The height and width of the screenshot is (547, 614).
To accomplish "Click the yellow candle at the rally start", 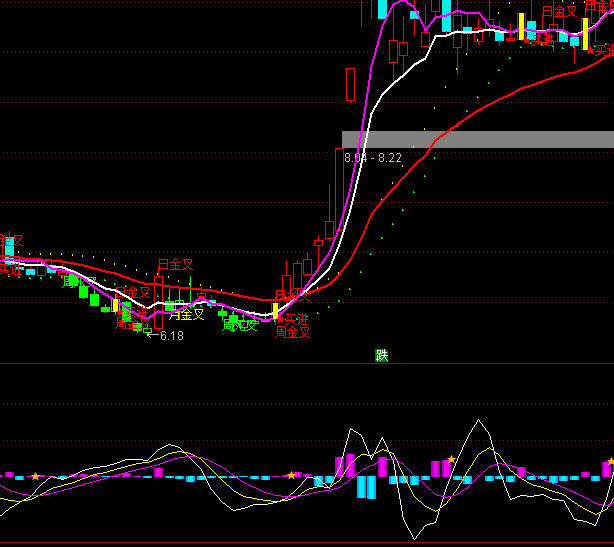I will coord(276,311).
